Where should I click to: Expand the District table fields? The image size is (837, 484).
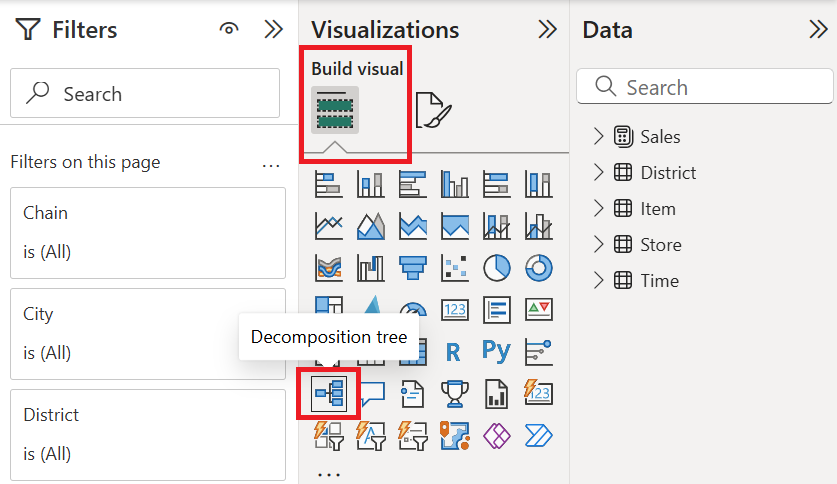[x=599, y=173]
